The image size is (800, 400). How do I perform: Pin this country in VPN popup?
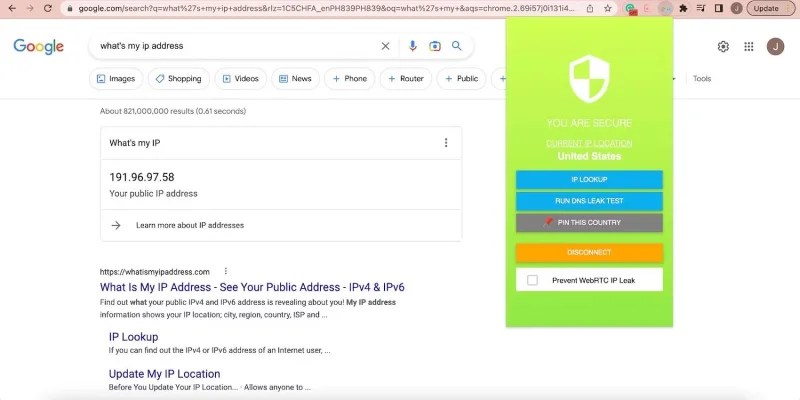(x=589, y=222)
